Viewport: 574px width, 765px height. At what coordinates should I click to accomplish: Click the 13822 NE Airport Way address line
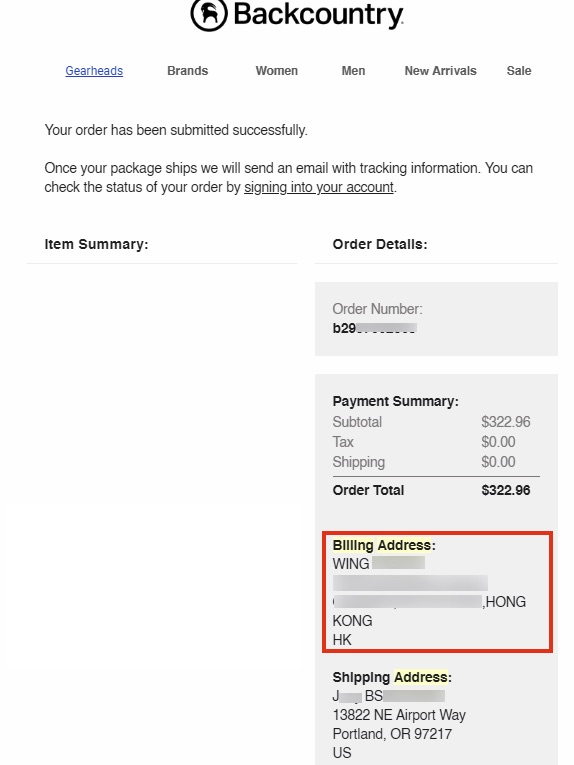[399, 715]
